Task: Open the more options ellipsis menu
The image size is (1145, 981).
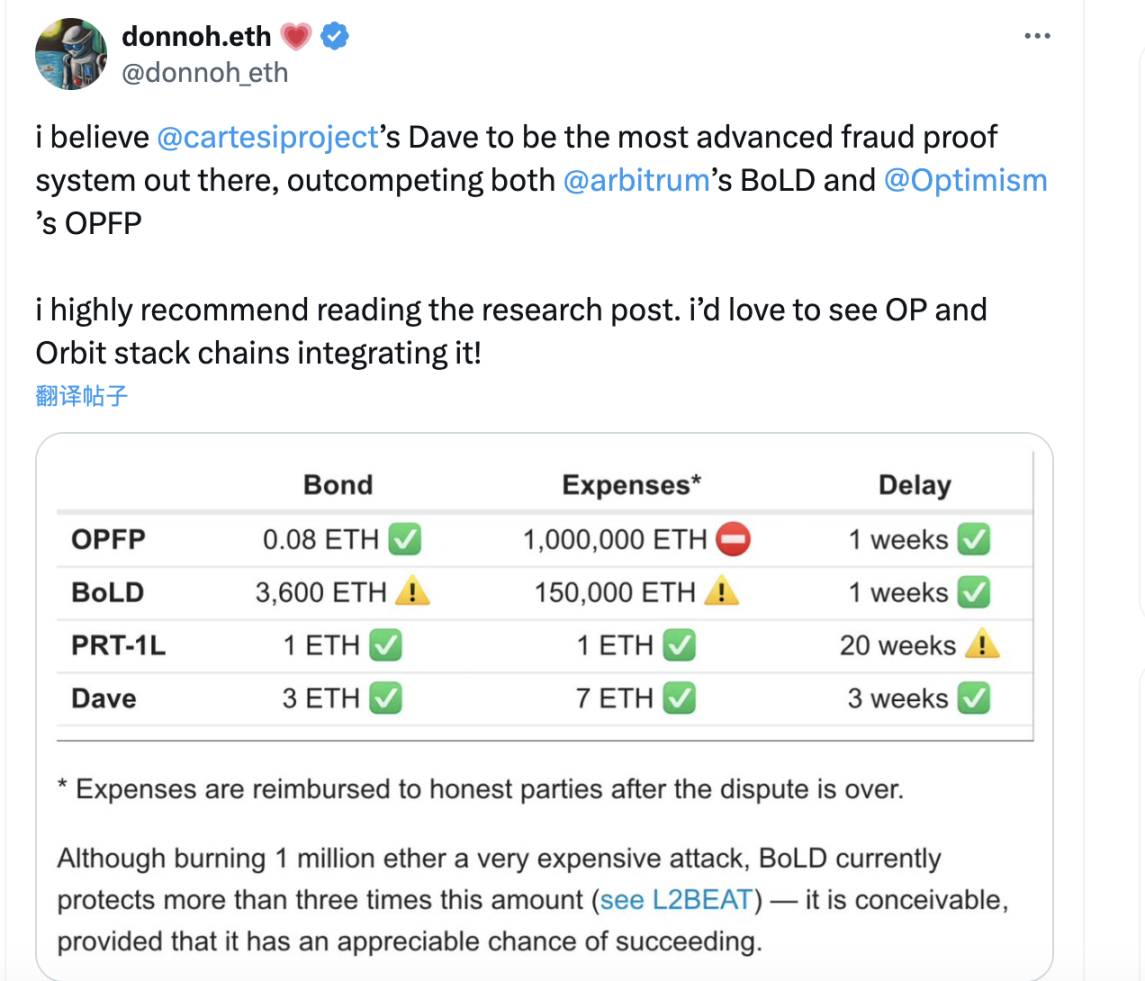Action: coord(1037,35)
